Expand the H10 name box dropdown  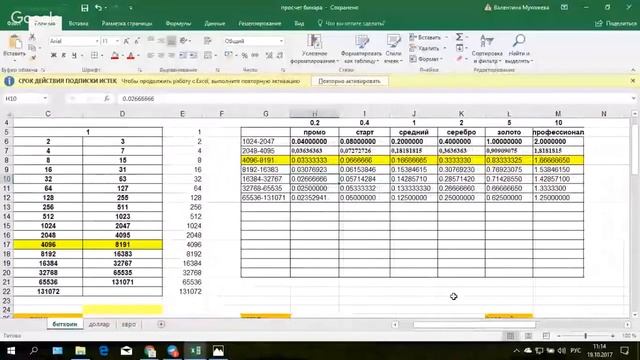point(45,99)
